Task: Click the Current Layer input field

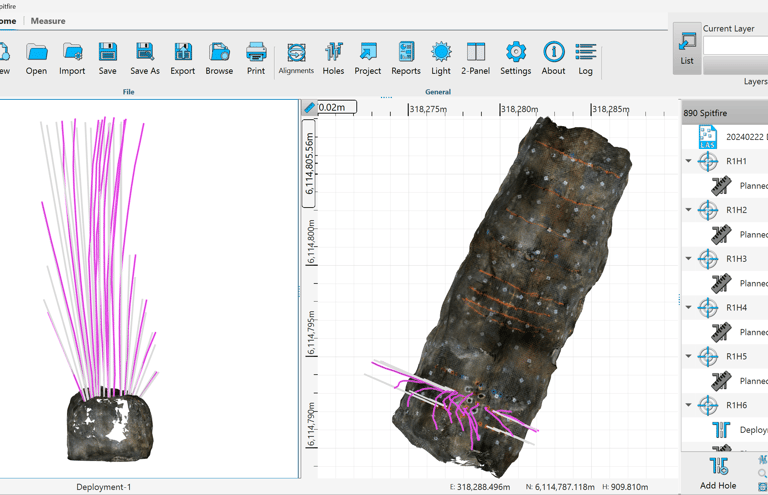Action: click(736, 46)
